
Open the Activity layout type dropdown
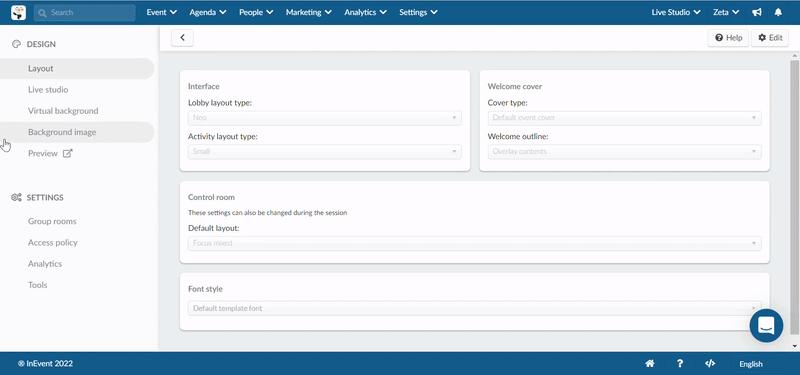[324, 152]
